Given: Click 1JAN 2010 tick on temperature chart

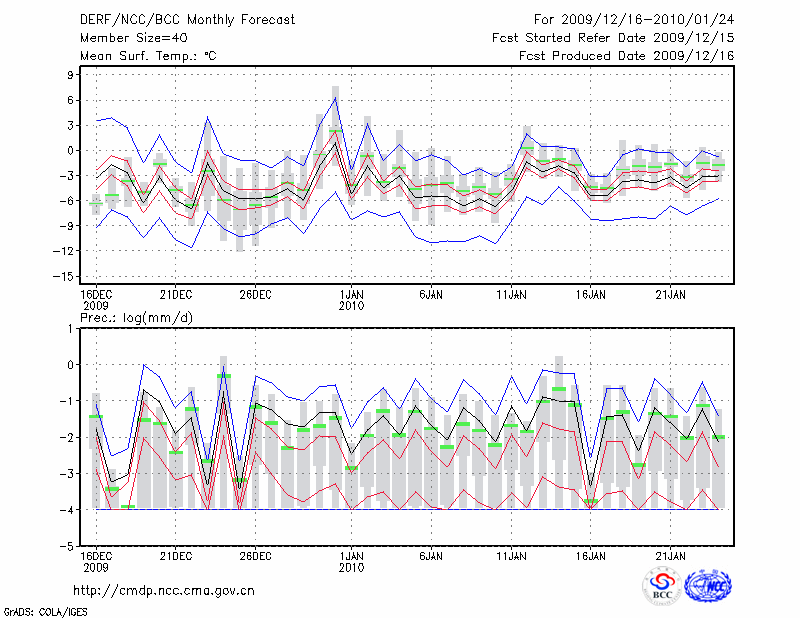Looking at the screenshot, I should pos(351,300).
